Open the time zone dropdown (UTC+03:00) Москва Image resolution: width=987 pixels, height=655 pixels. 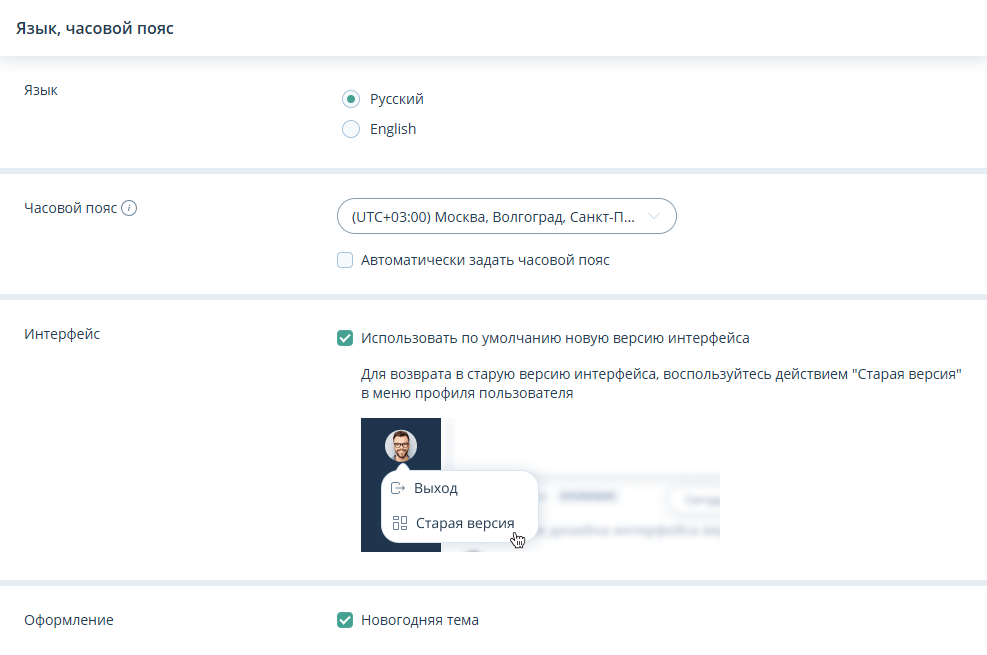pyautogui.click(x=507, y=216)
